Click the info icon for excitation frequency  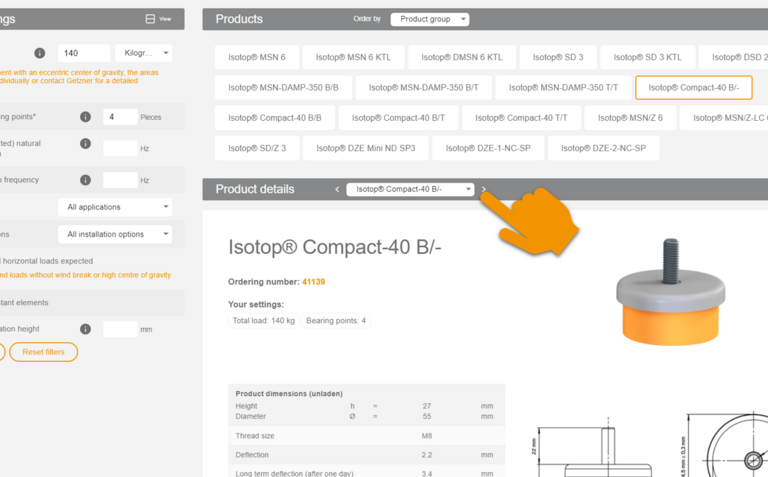pos(86,181)
